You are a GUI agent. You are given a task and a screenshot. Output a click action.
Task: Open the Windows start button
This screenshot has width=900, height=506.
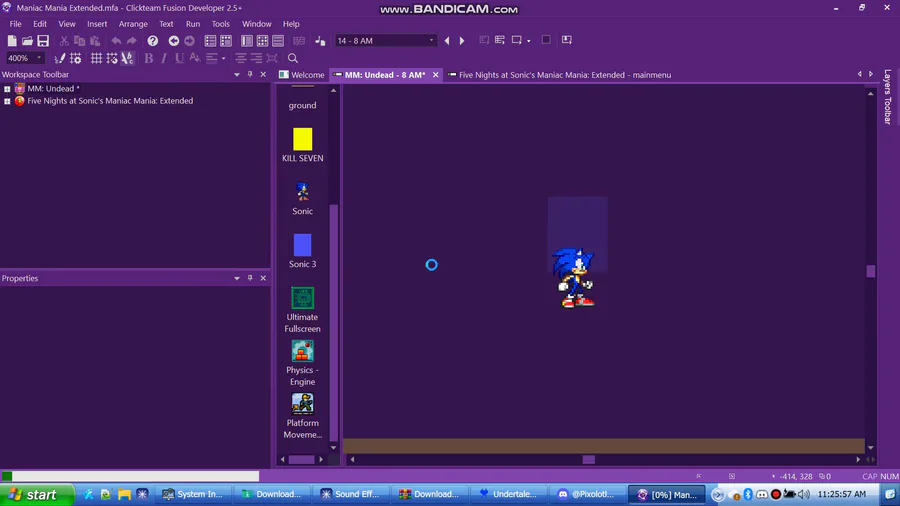pos(37,495)
